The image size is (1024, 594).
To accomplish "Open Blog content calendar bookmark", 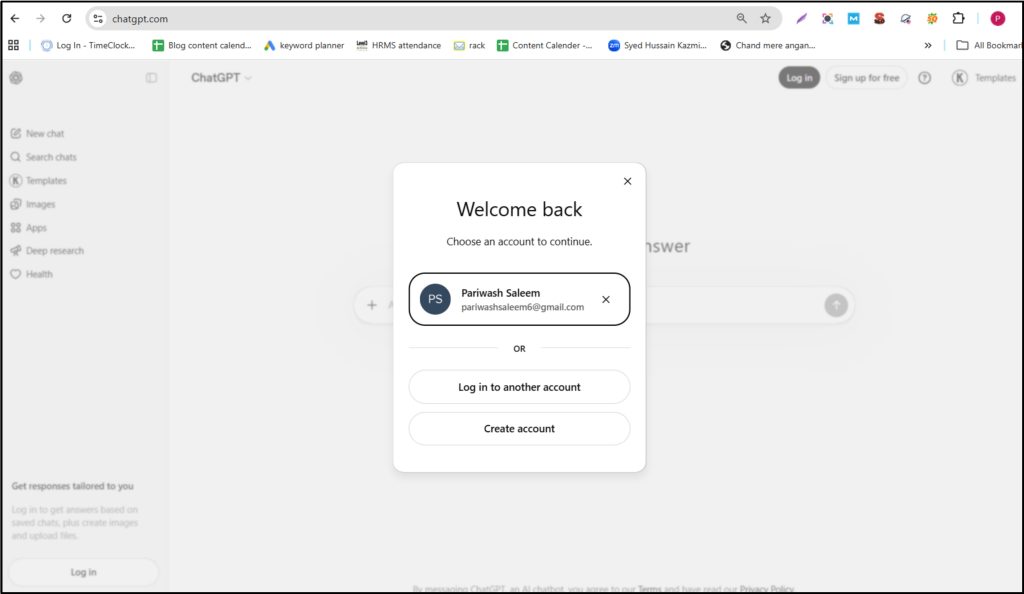I will [202, 45].
